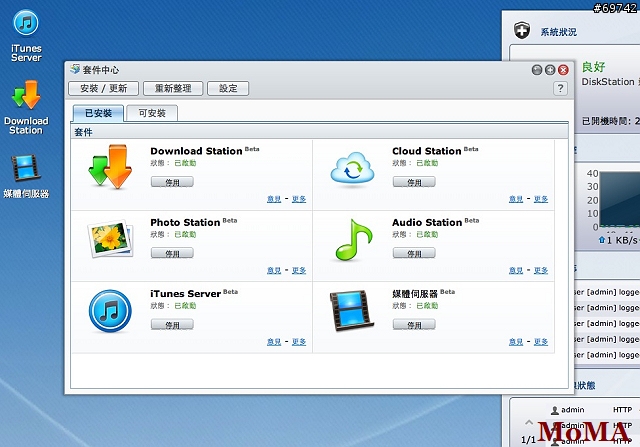
Task: Open the 設定 button
Action: coord(228,88)
